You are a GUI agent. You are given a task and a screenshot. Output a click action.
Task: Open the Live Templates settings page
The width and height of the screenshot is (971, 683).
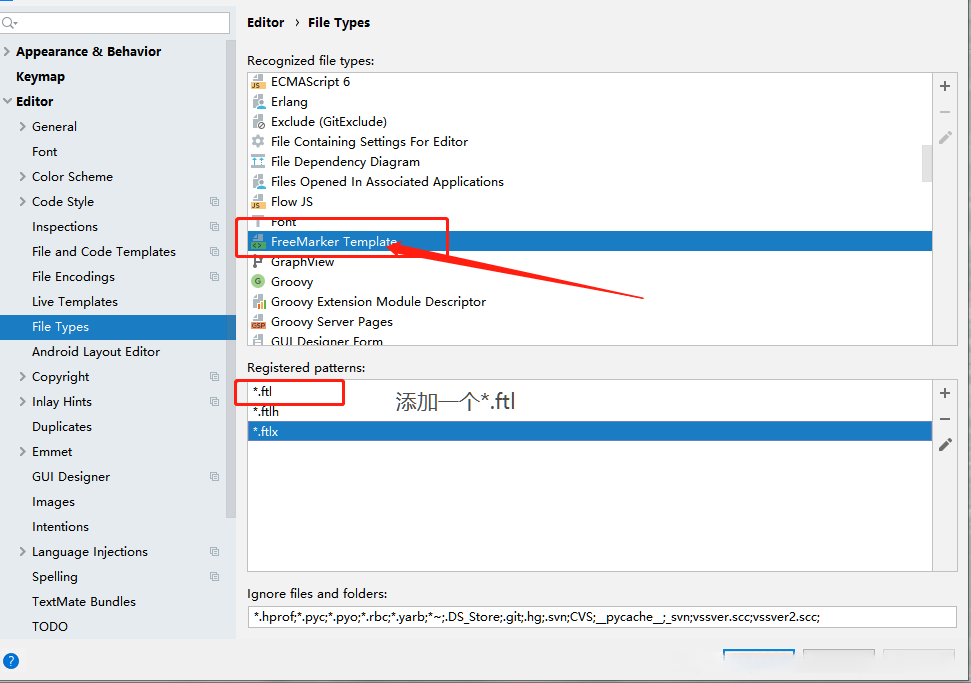tap(75, 302)
